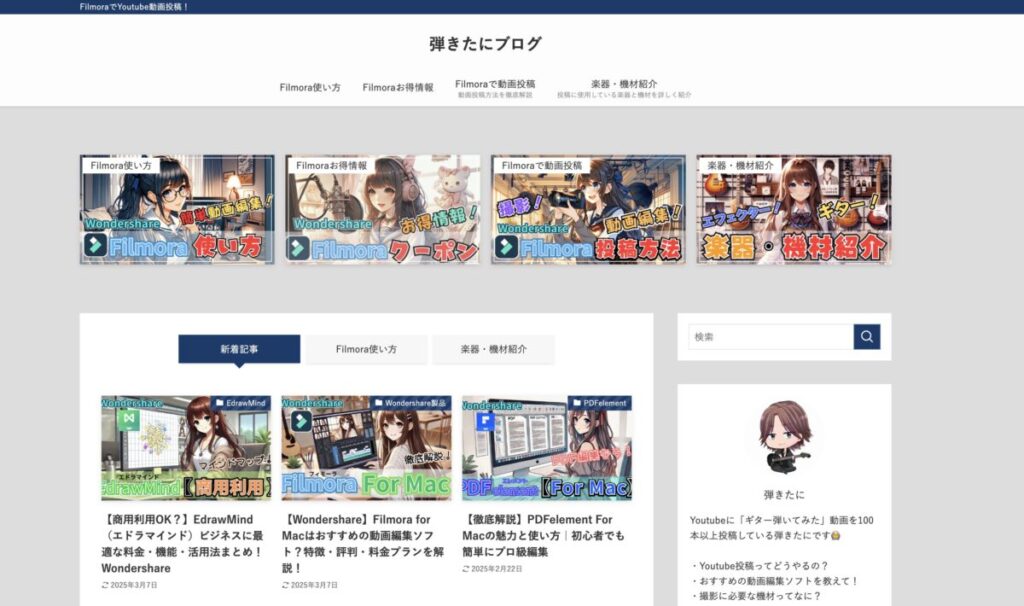Screen dimensions: 1024x606
Task: Switch to the 楽器・機材紹介 article tab
Action: tap(494, 349)
